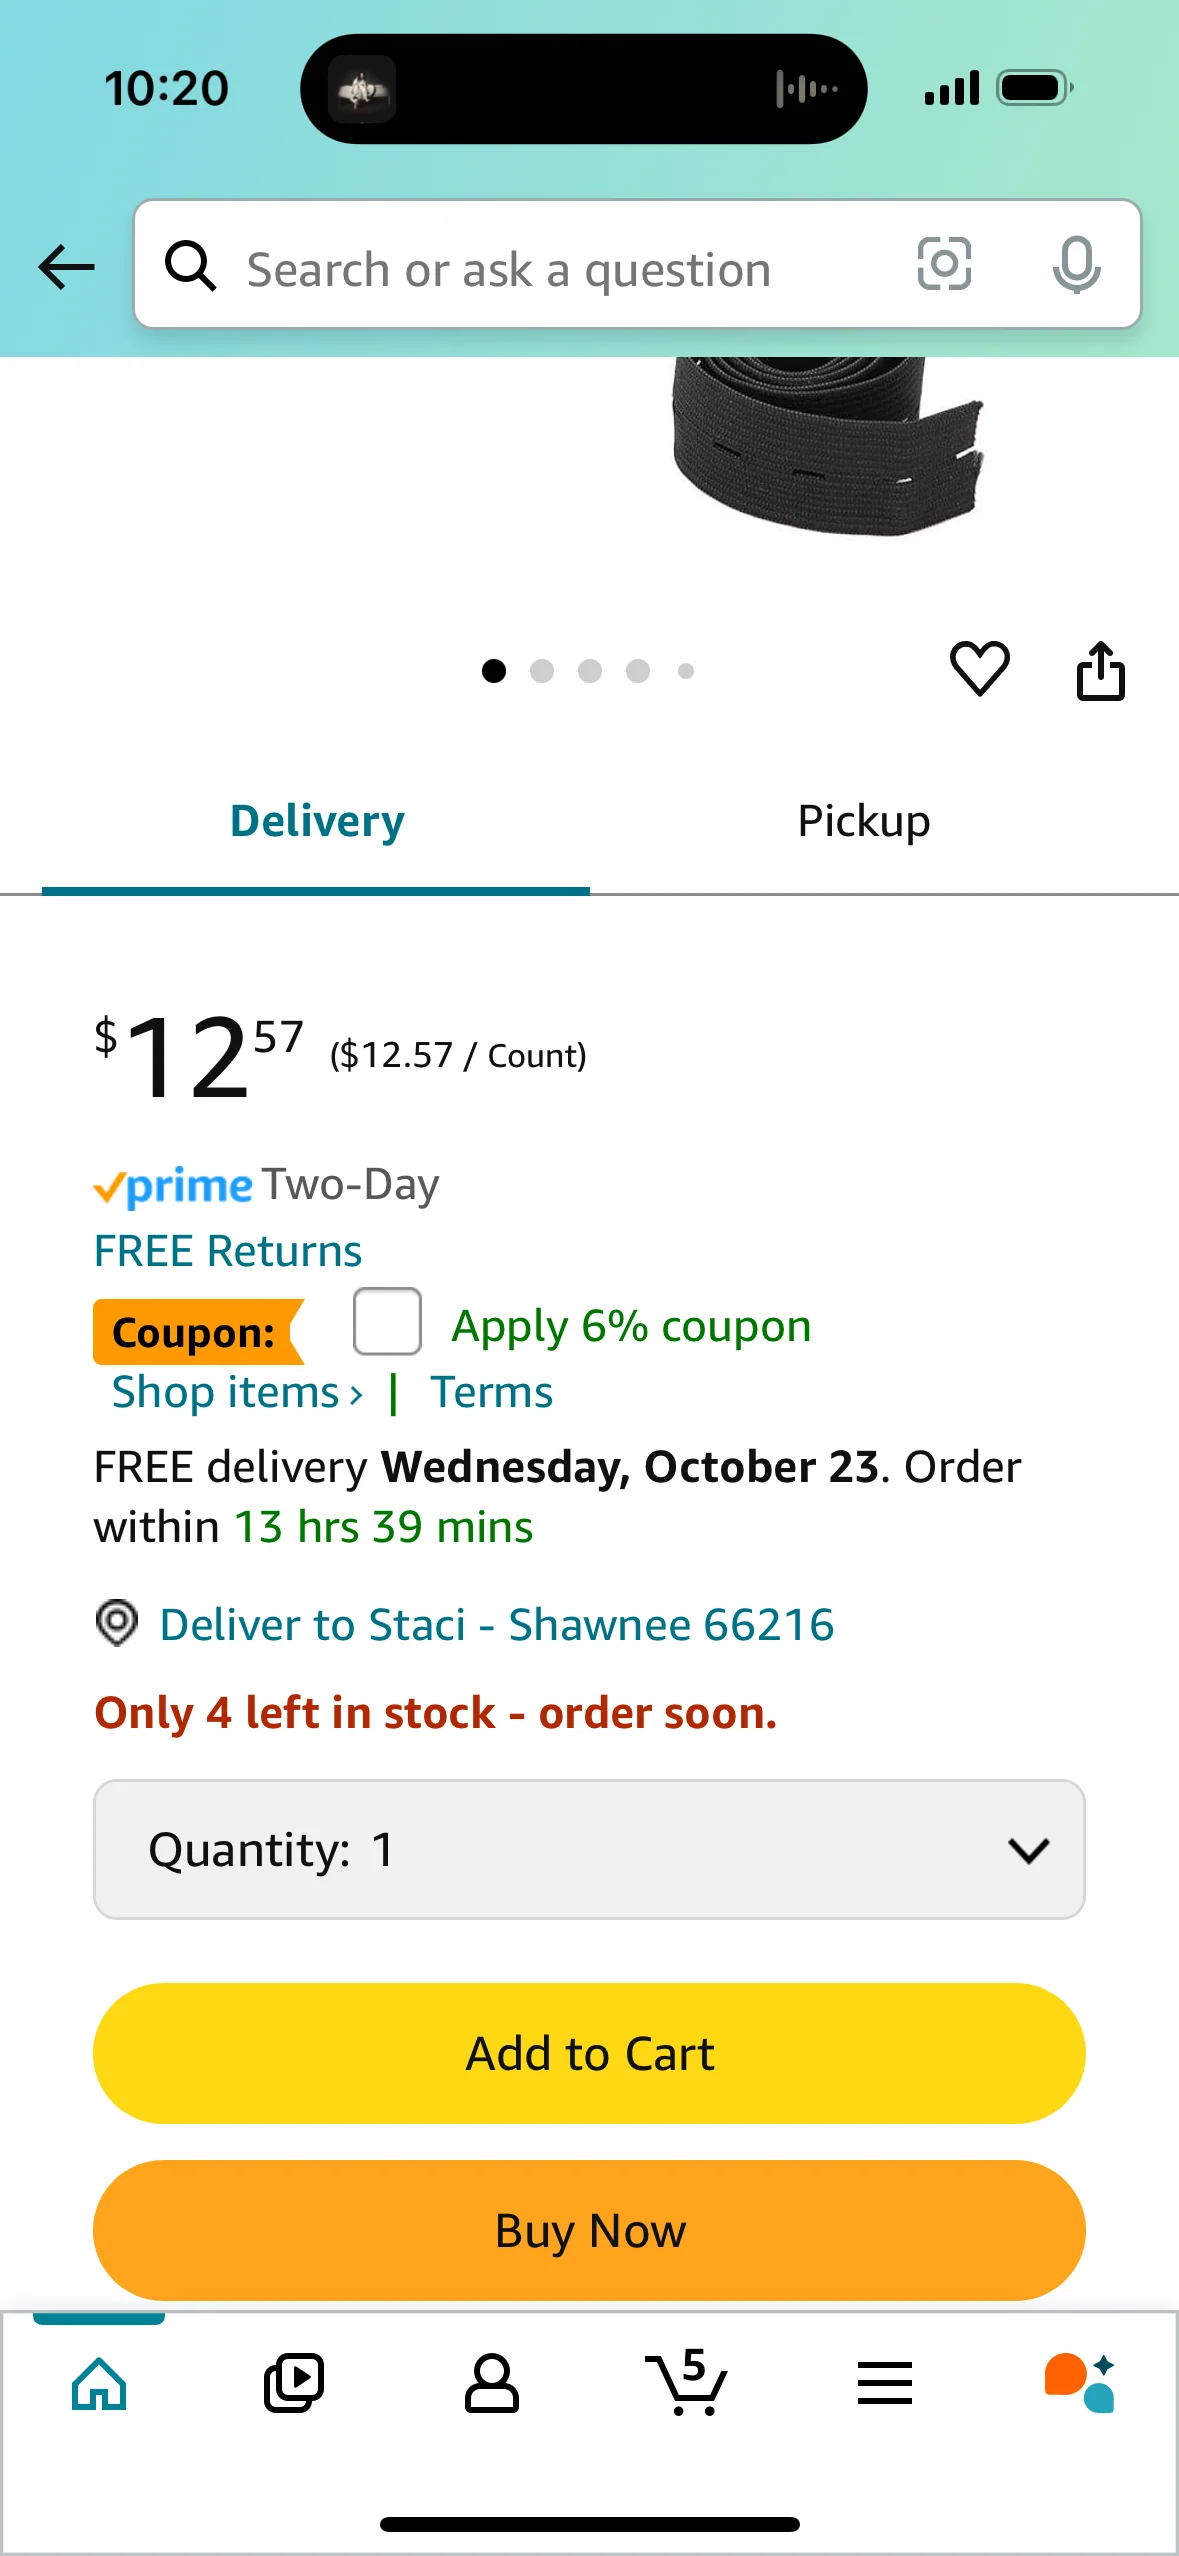Viewport: 1179px width, 2556px height.
Task: Expand the Quantity dropdown
Action: 589,1849
